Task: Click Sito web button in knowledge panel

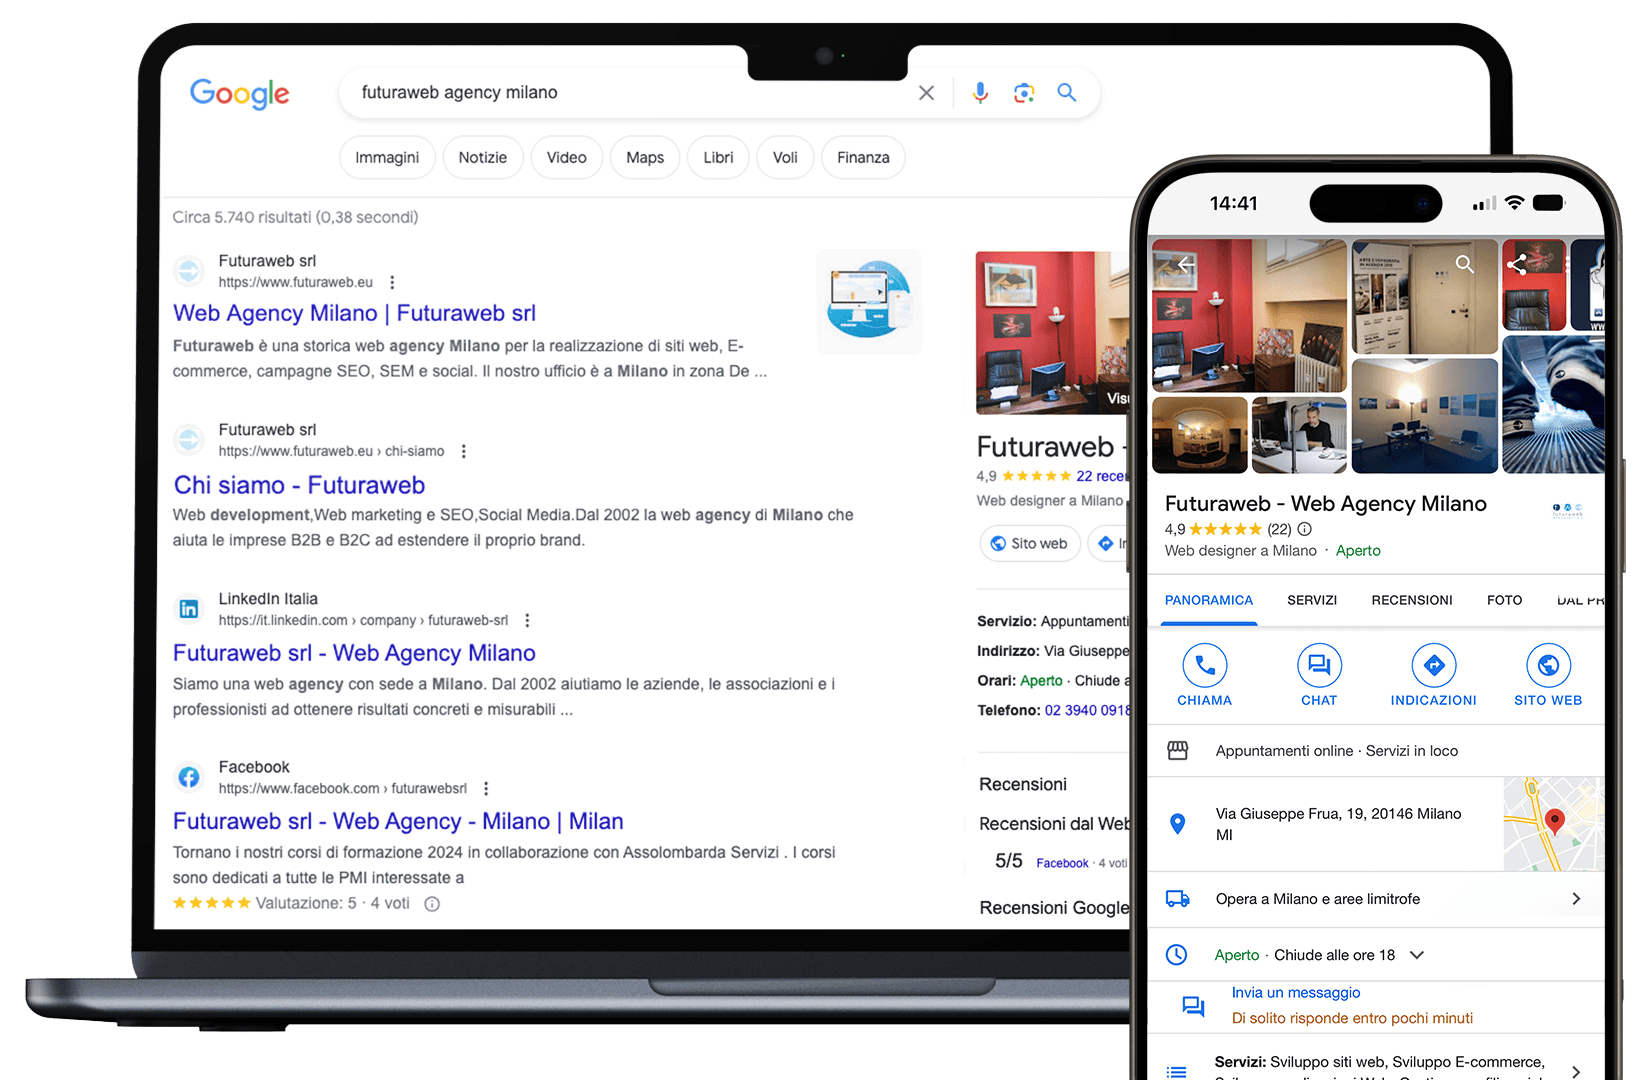Action: coord(1029,543)
